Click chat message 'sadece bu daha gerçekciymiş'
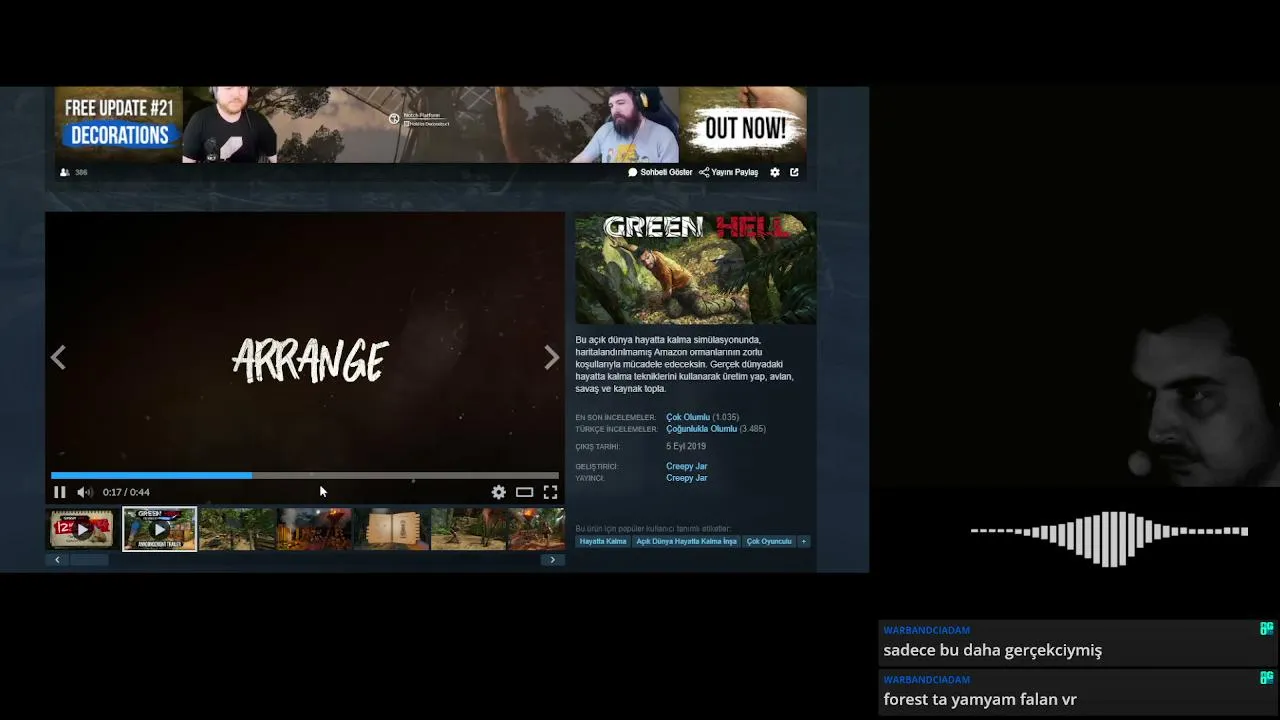The height and width of the screenshot is (720, 1280). pos(992,650)
